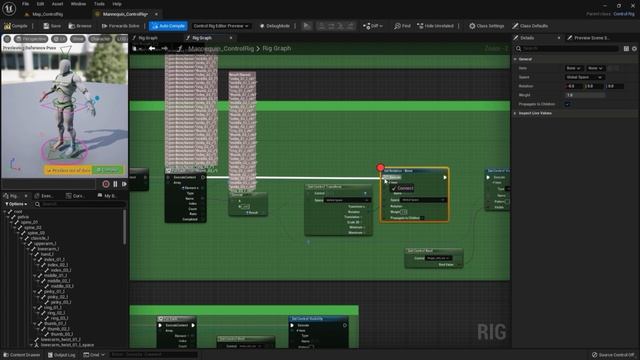Open Control Rig Editor Preview dropdown
640x360 pixels.
point(221,26)
